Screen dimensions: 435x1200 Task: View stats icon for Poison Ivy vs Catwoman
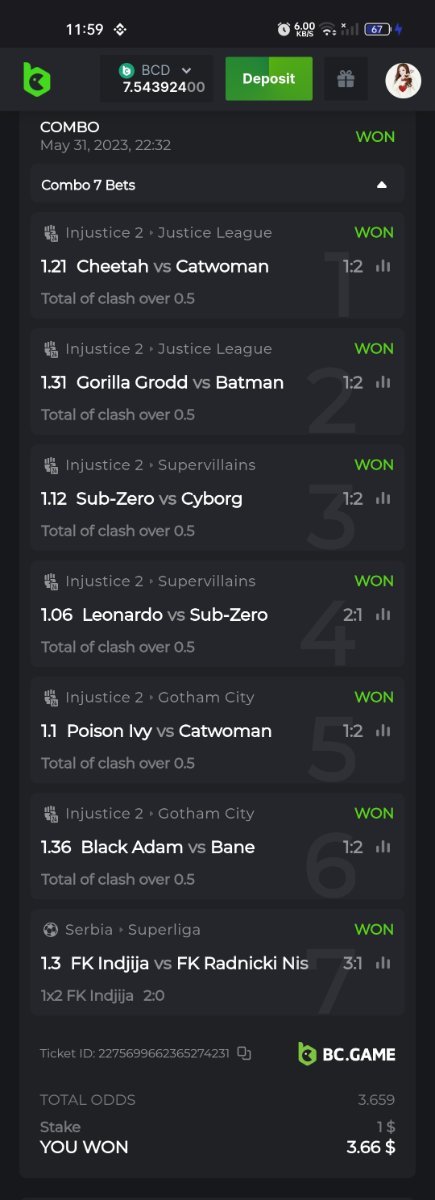pos(382,730)
